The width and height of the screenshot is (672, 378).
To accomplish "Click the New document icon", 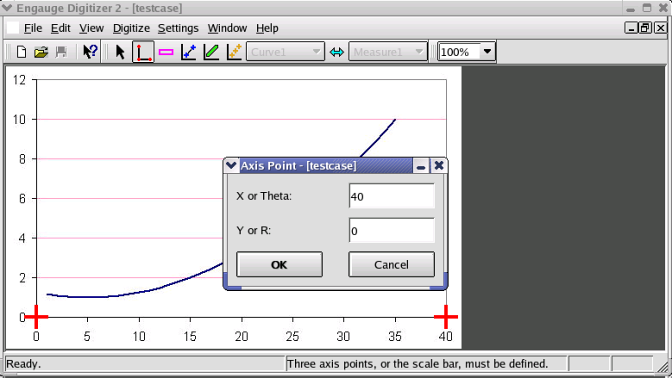I will [x=21, y=52].
